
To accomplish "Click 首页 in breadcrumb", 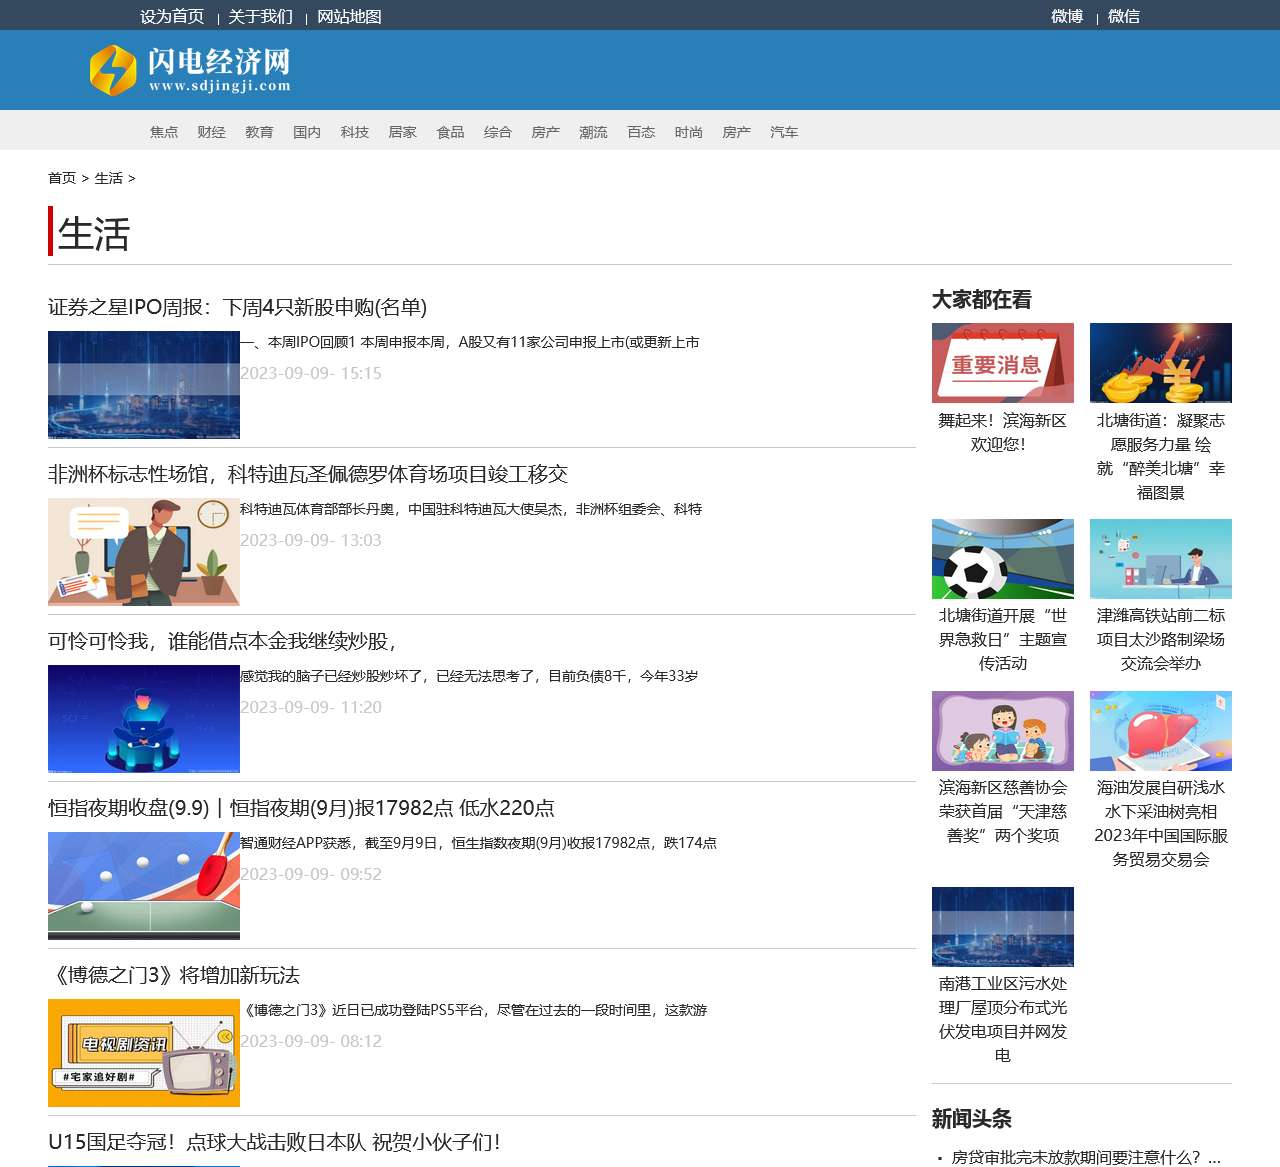I will point(62,178).
